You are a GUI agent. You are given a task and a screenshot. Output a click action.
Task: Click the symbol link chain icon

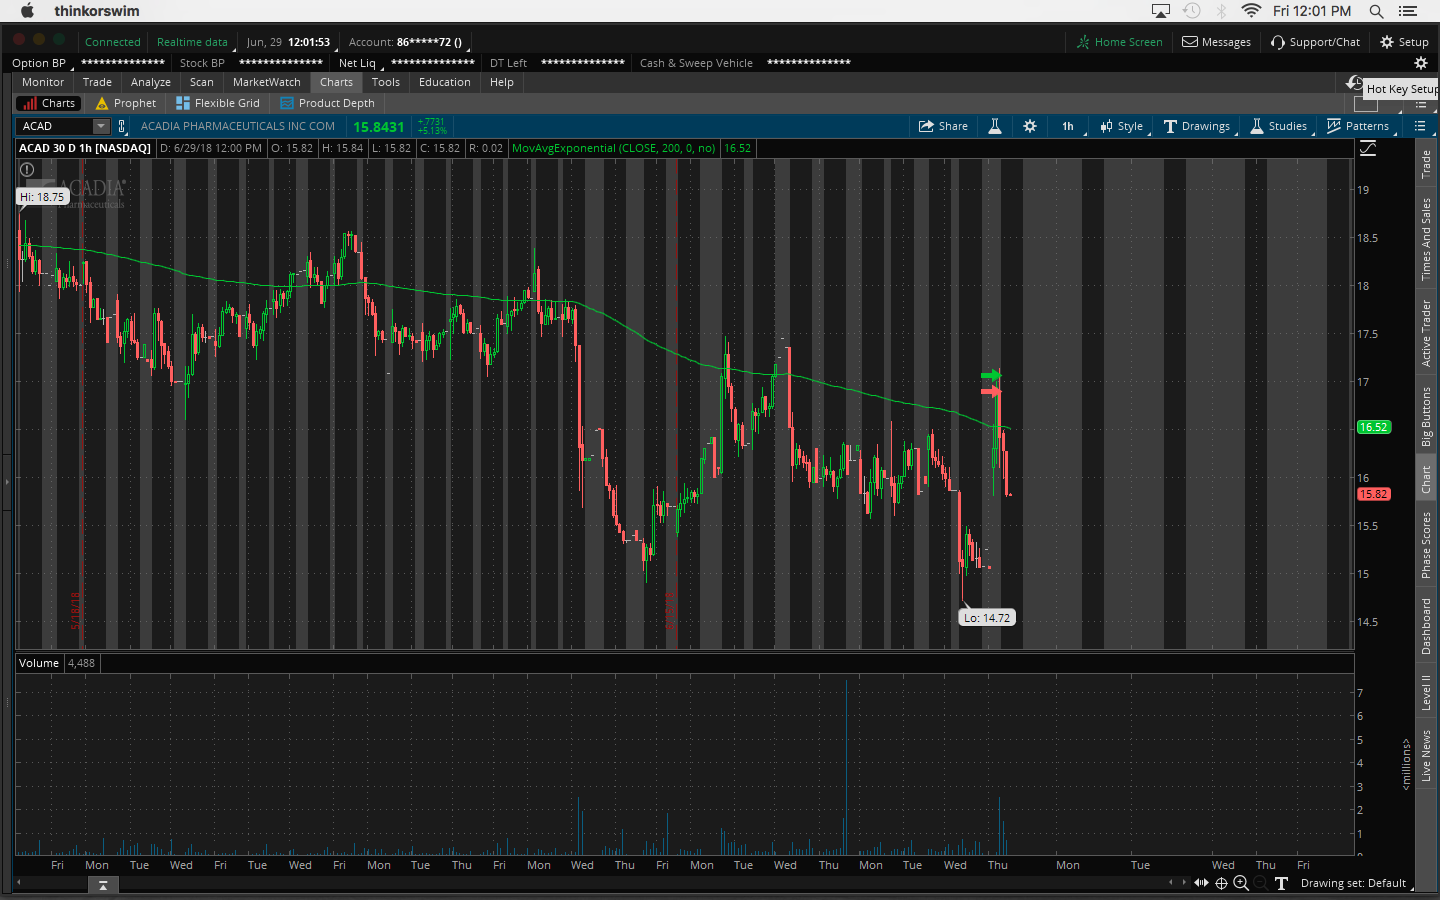pyautogui.click(x=122, y=126)
